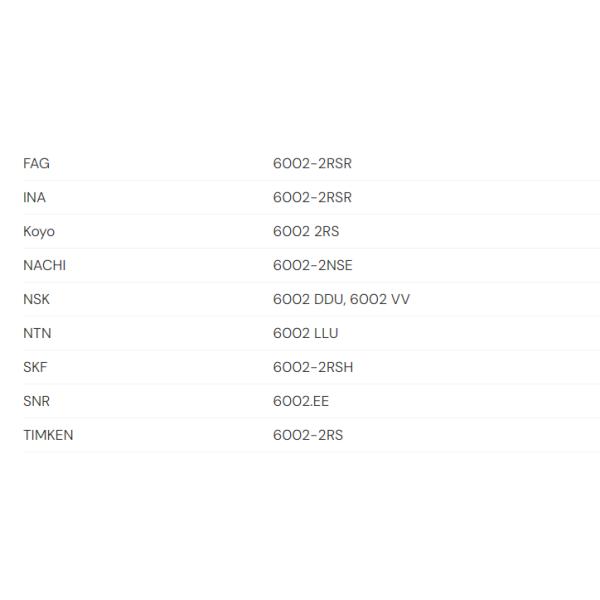Click SKF part number 6002-2RSH
The height and width of the screenshot is (600, 600).
click(313, 367)
